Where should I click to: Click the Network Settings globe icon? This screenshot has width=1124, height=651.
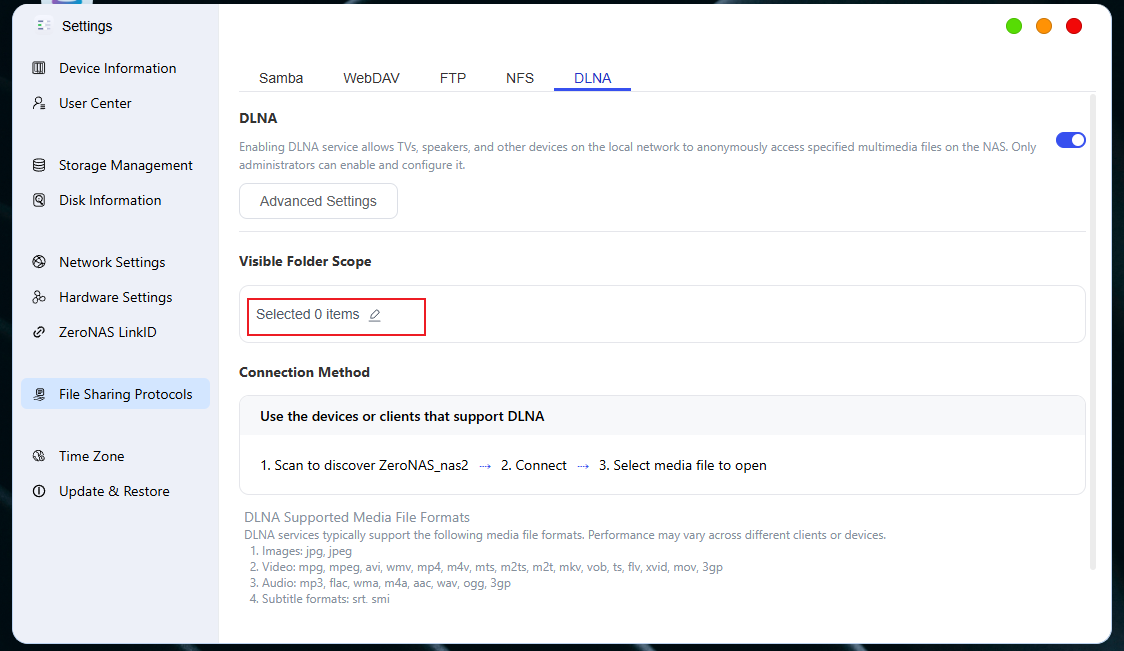click(39, 262)
